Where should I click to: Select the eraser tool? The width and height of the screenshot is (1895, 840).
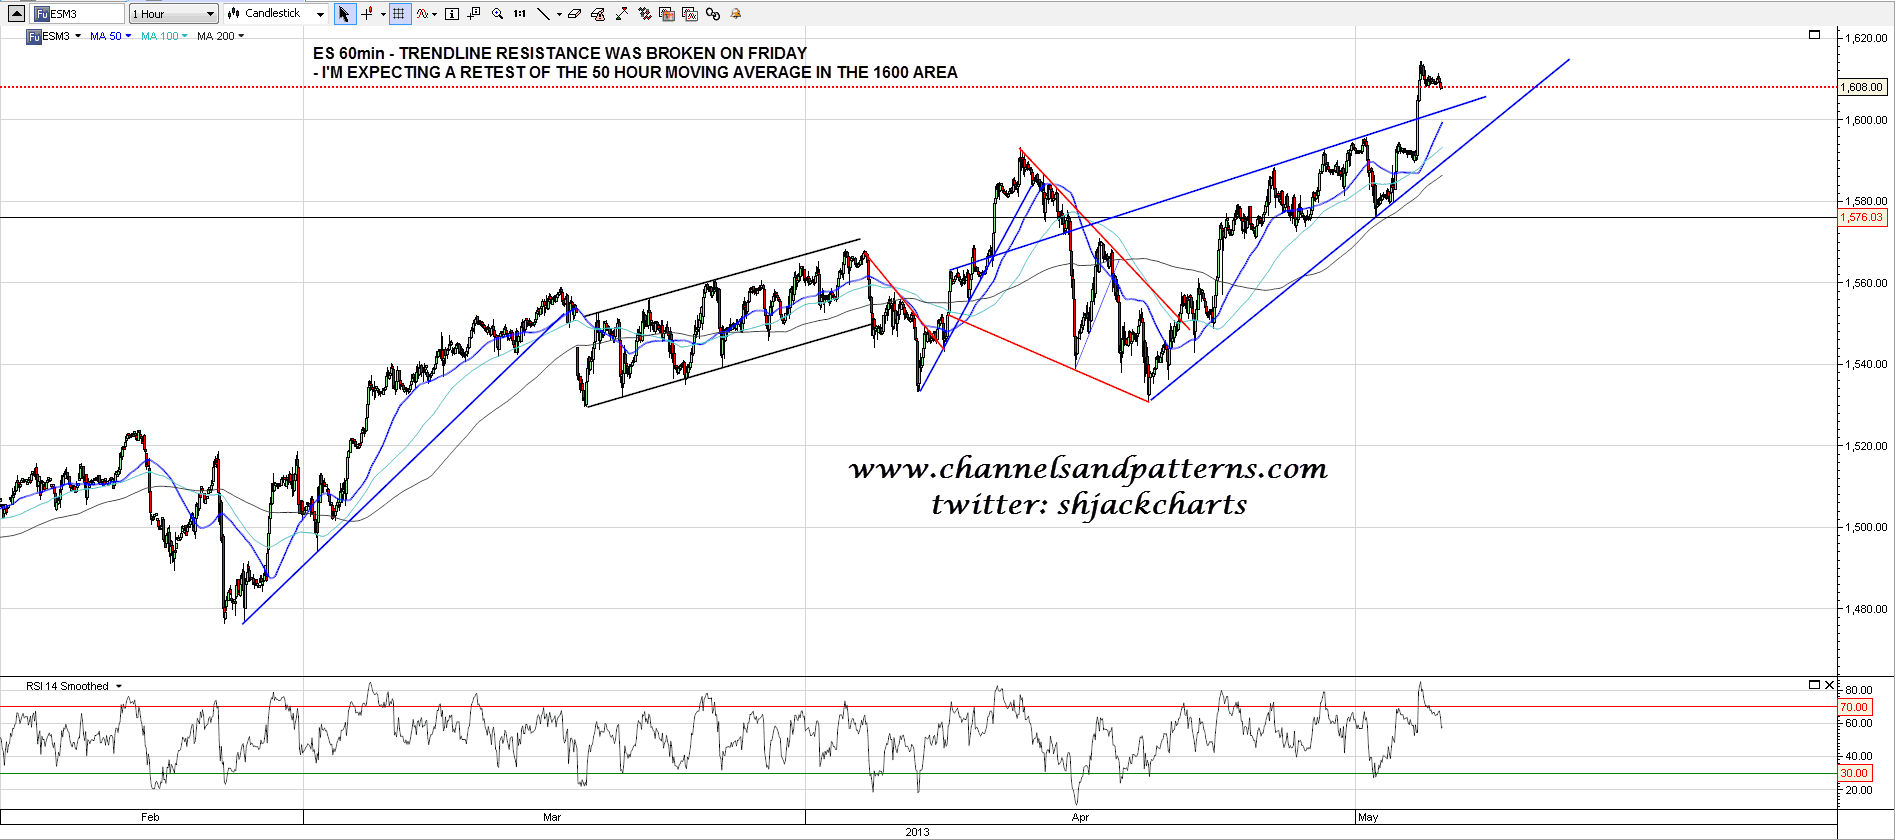(x=574, y=14)
